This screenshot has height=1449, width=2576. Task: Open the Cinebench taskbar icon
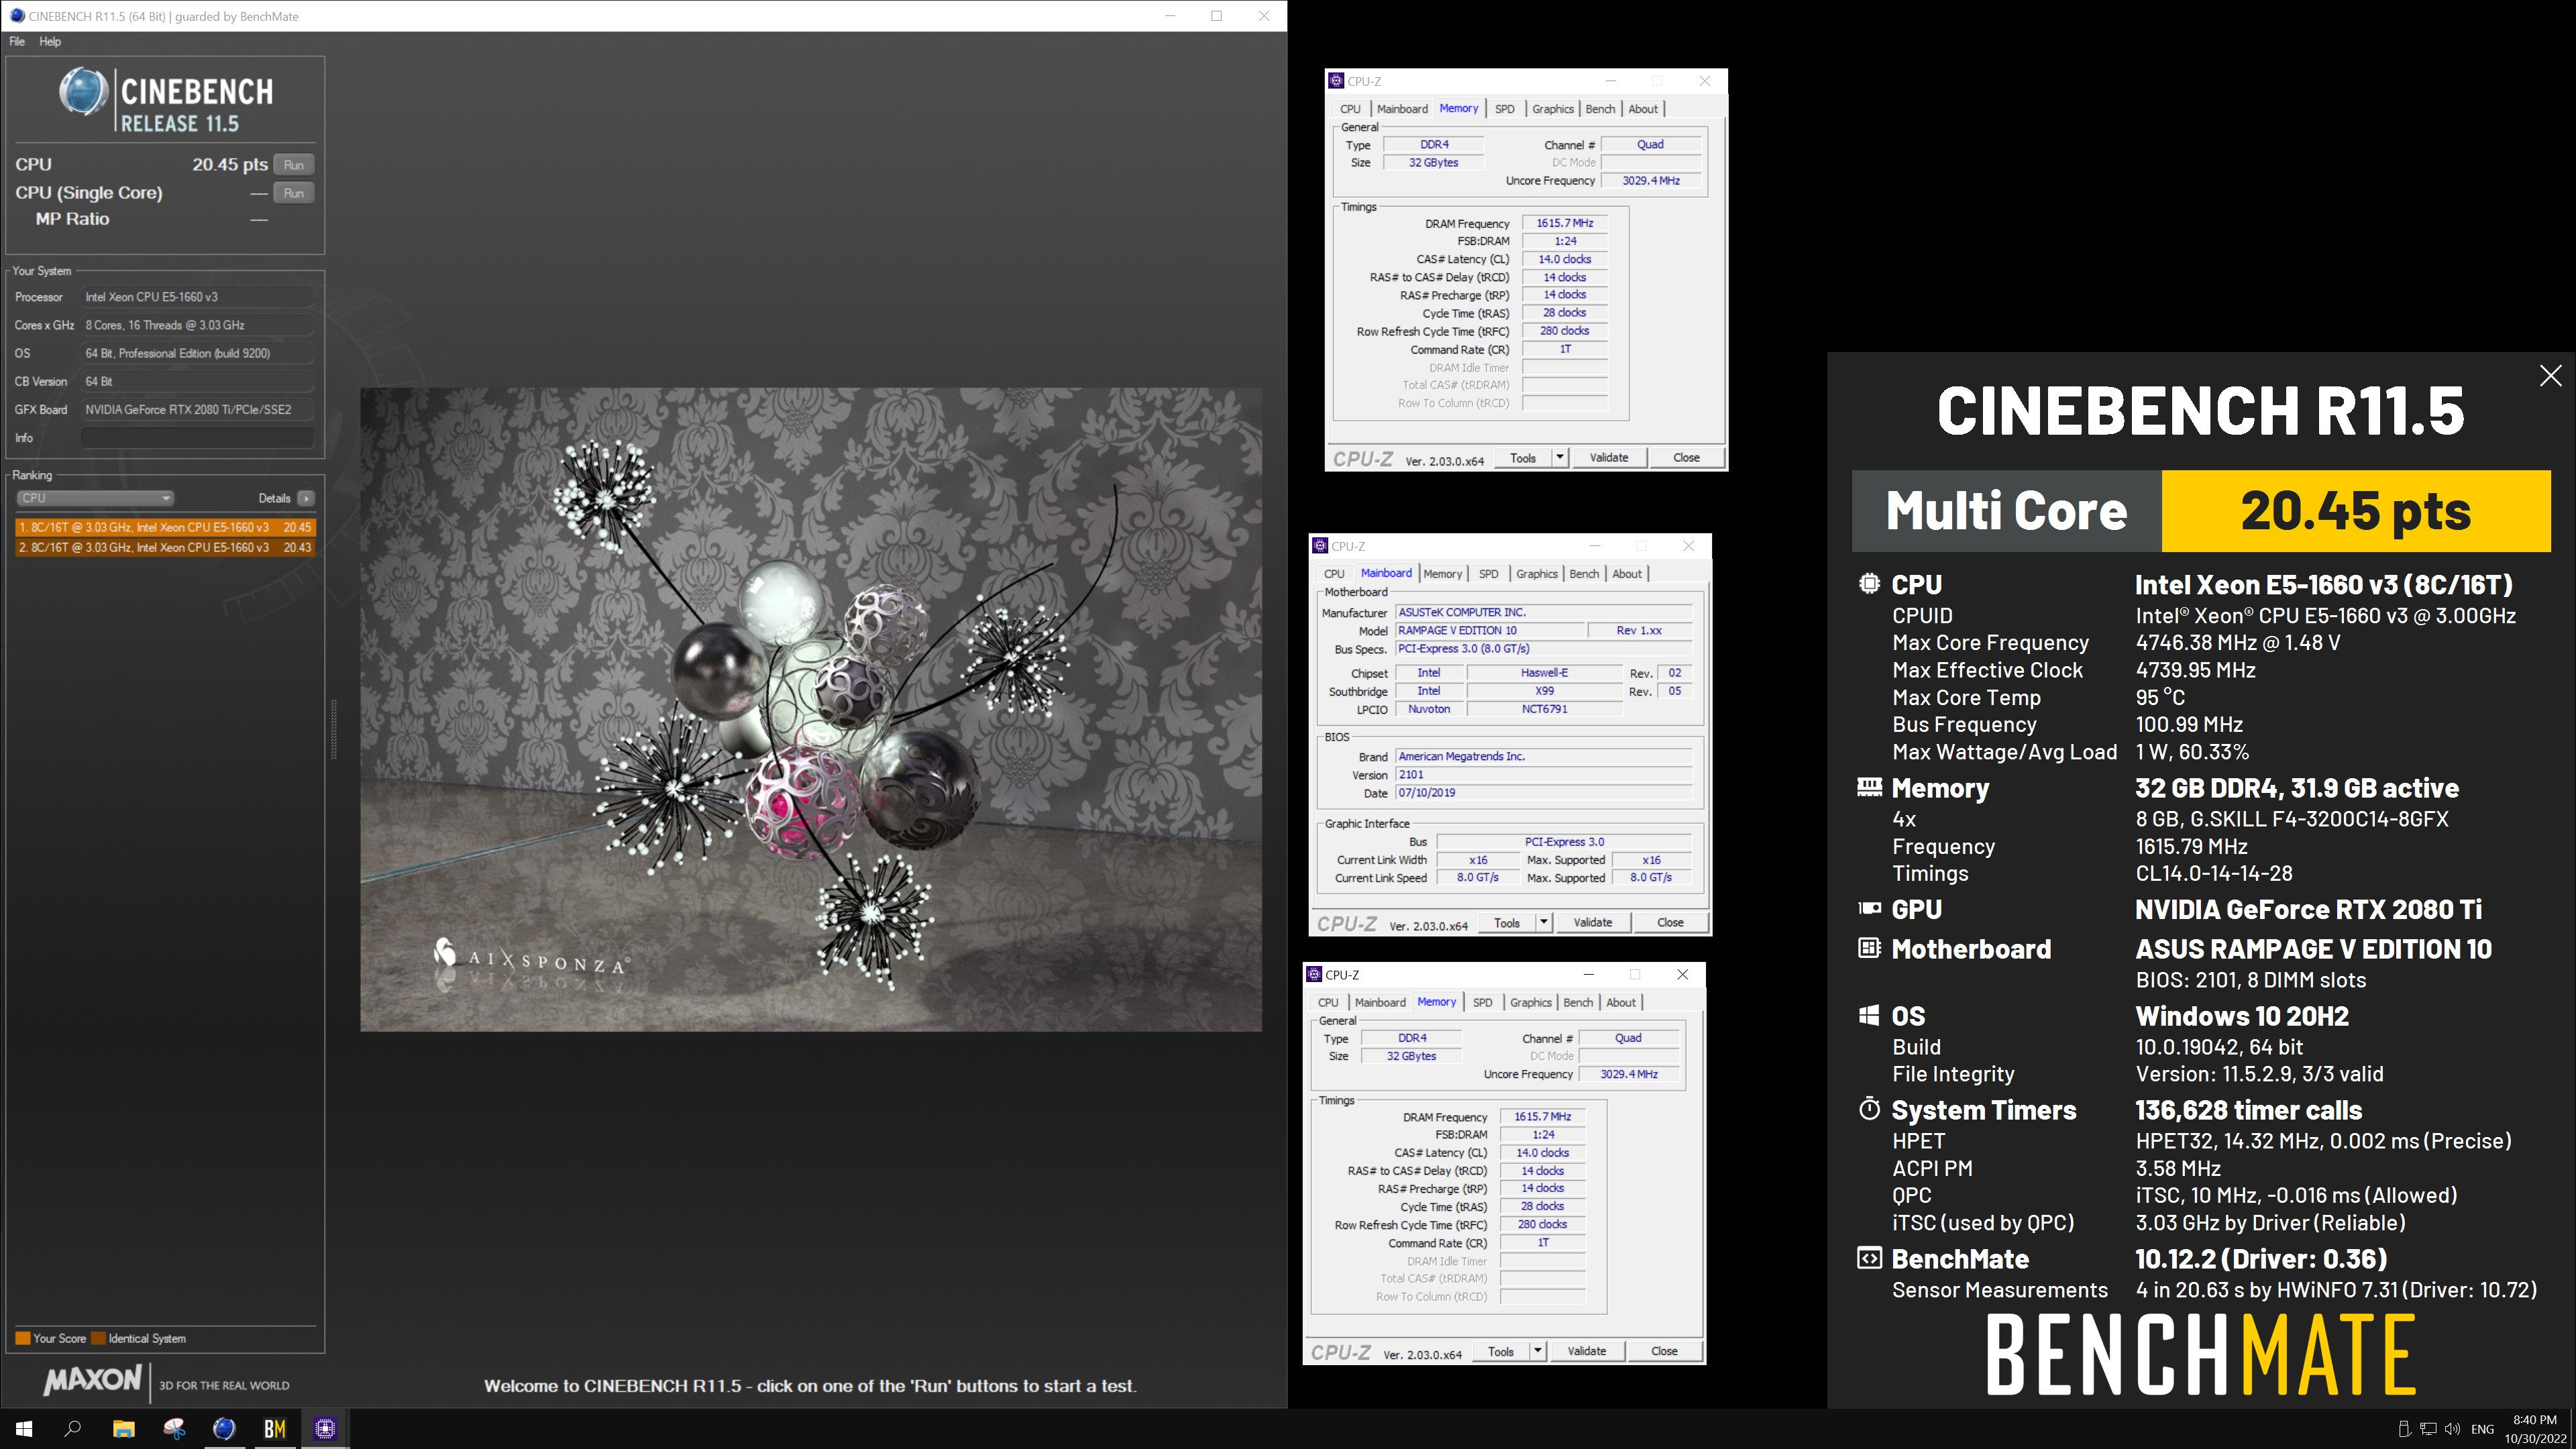224,1429
